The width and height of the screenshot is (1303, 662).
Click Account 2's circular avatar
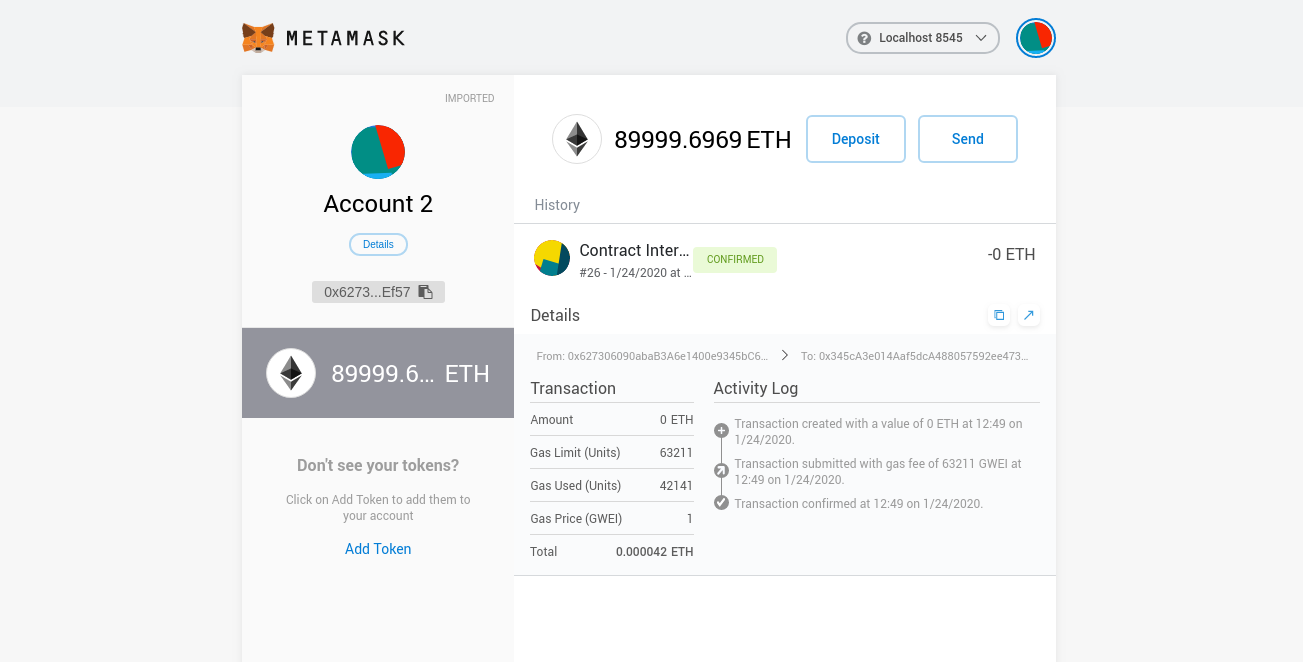[x=378, y=152]
